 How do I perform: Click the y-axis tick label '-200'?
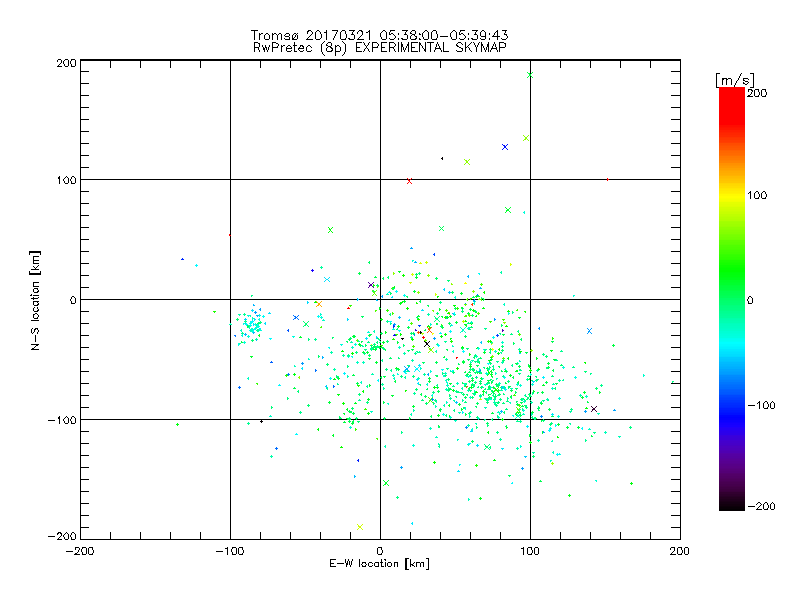click(x=62, y=536)
